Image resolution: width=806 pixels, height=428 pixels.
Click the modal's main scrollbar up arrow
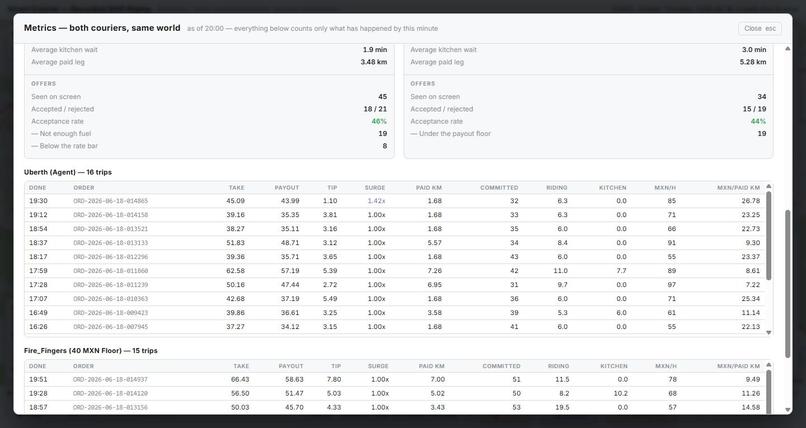click(787, 49)
